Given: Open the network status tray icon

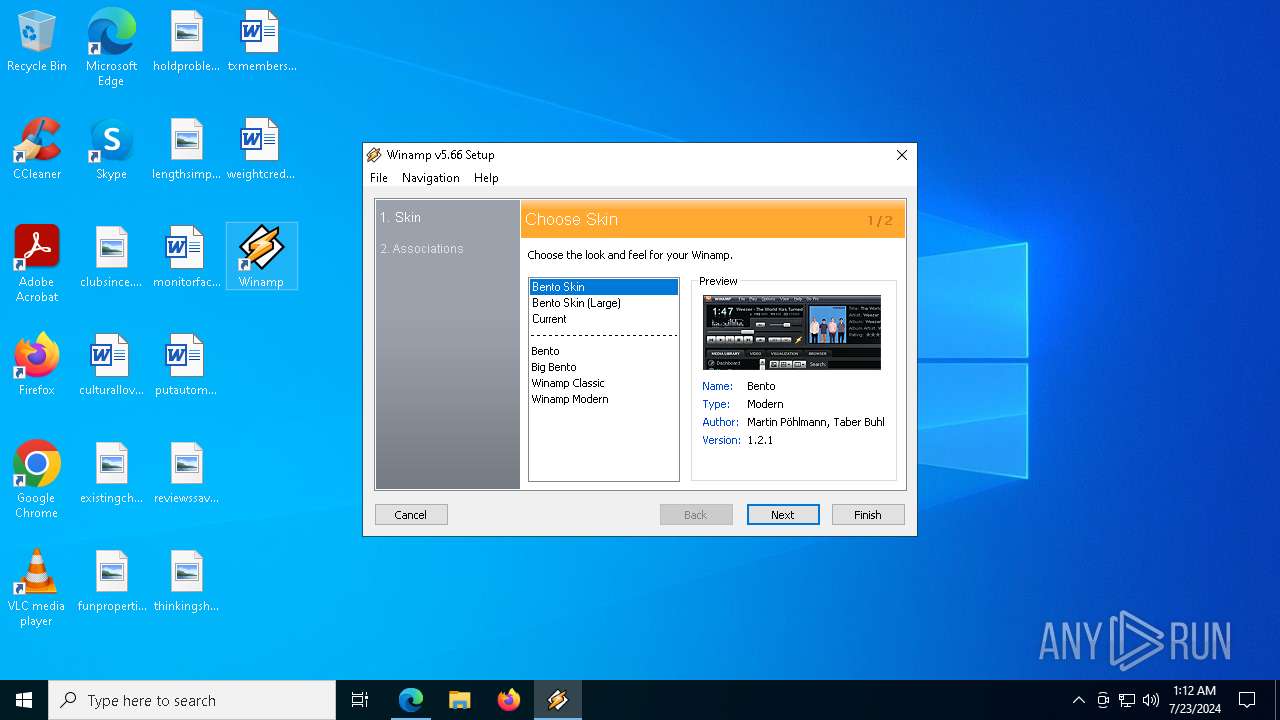Looking at the screenshot, I should point(1127,700).
